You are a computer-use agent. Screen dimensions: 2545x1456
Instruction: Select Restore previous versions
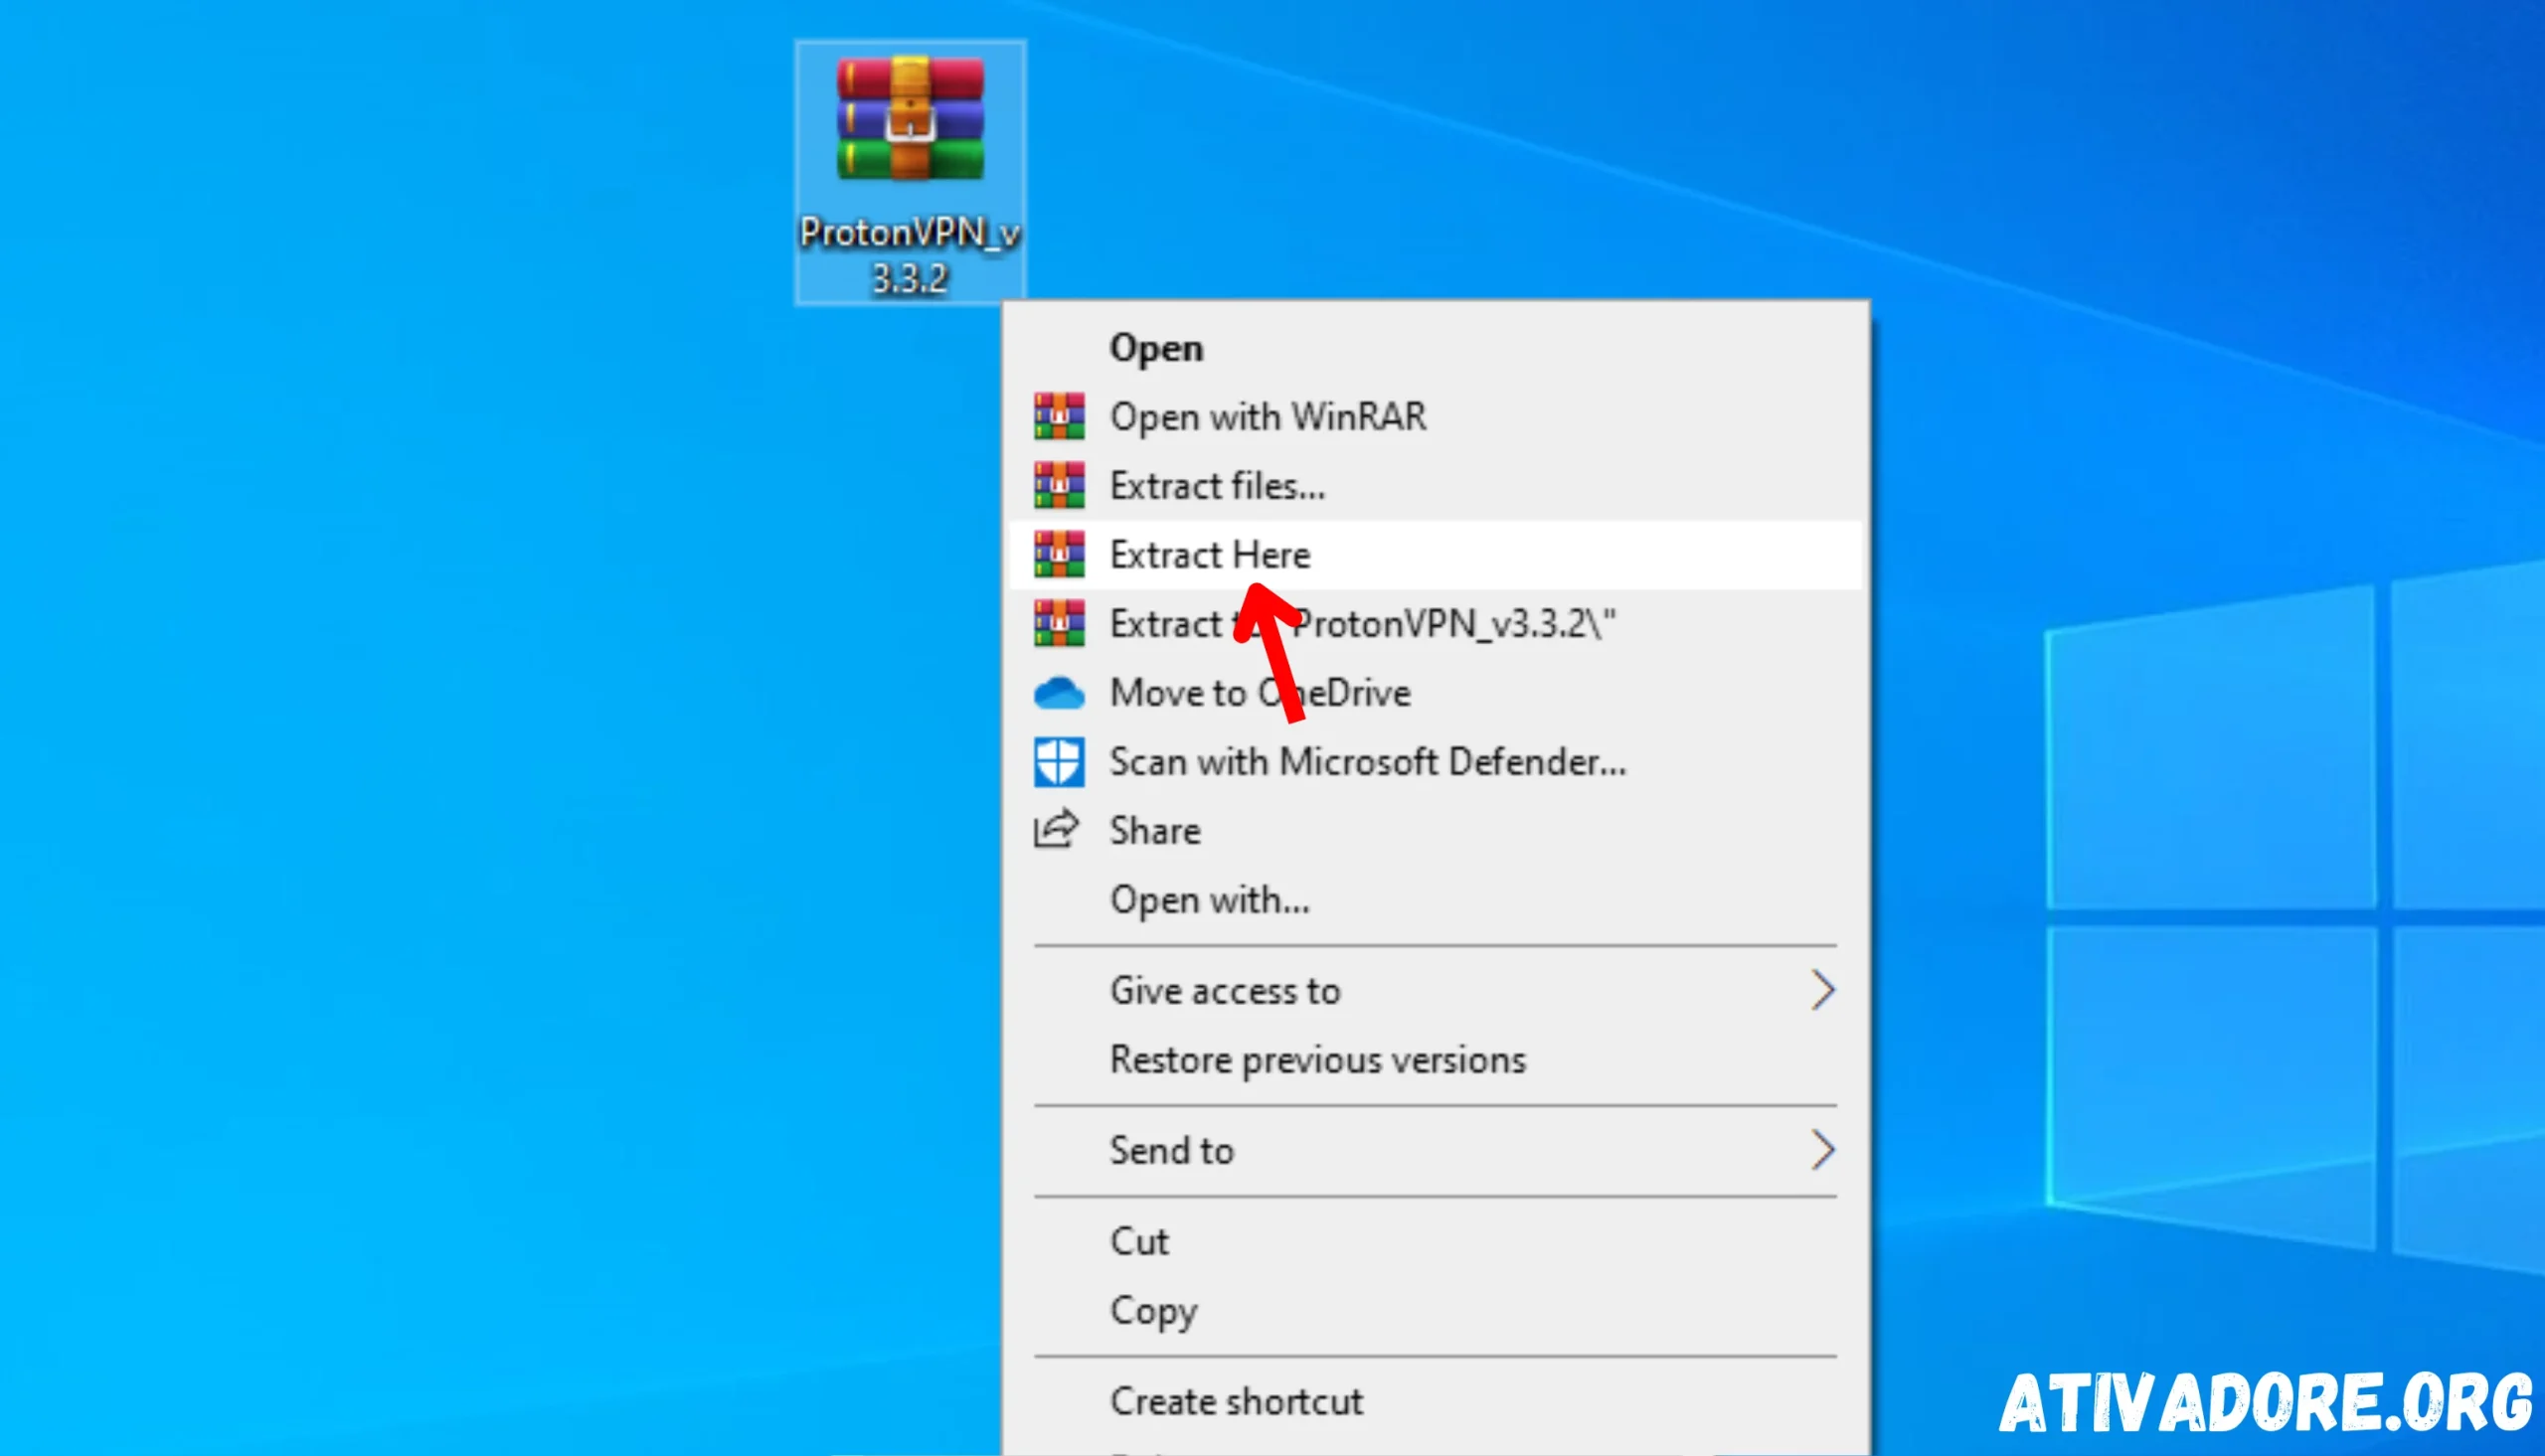[x=1435, y=1060]
